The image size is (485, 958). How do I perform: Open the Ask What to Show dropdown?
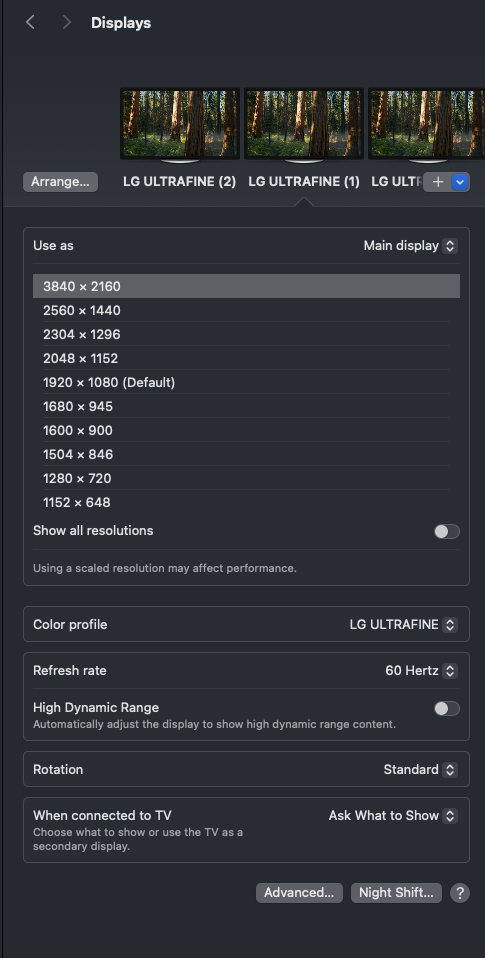coord(393,816)
